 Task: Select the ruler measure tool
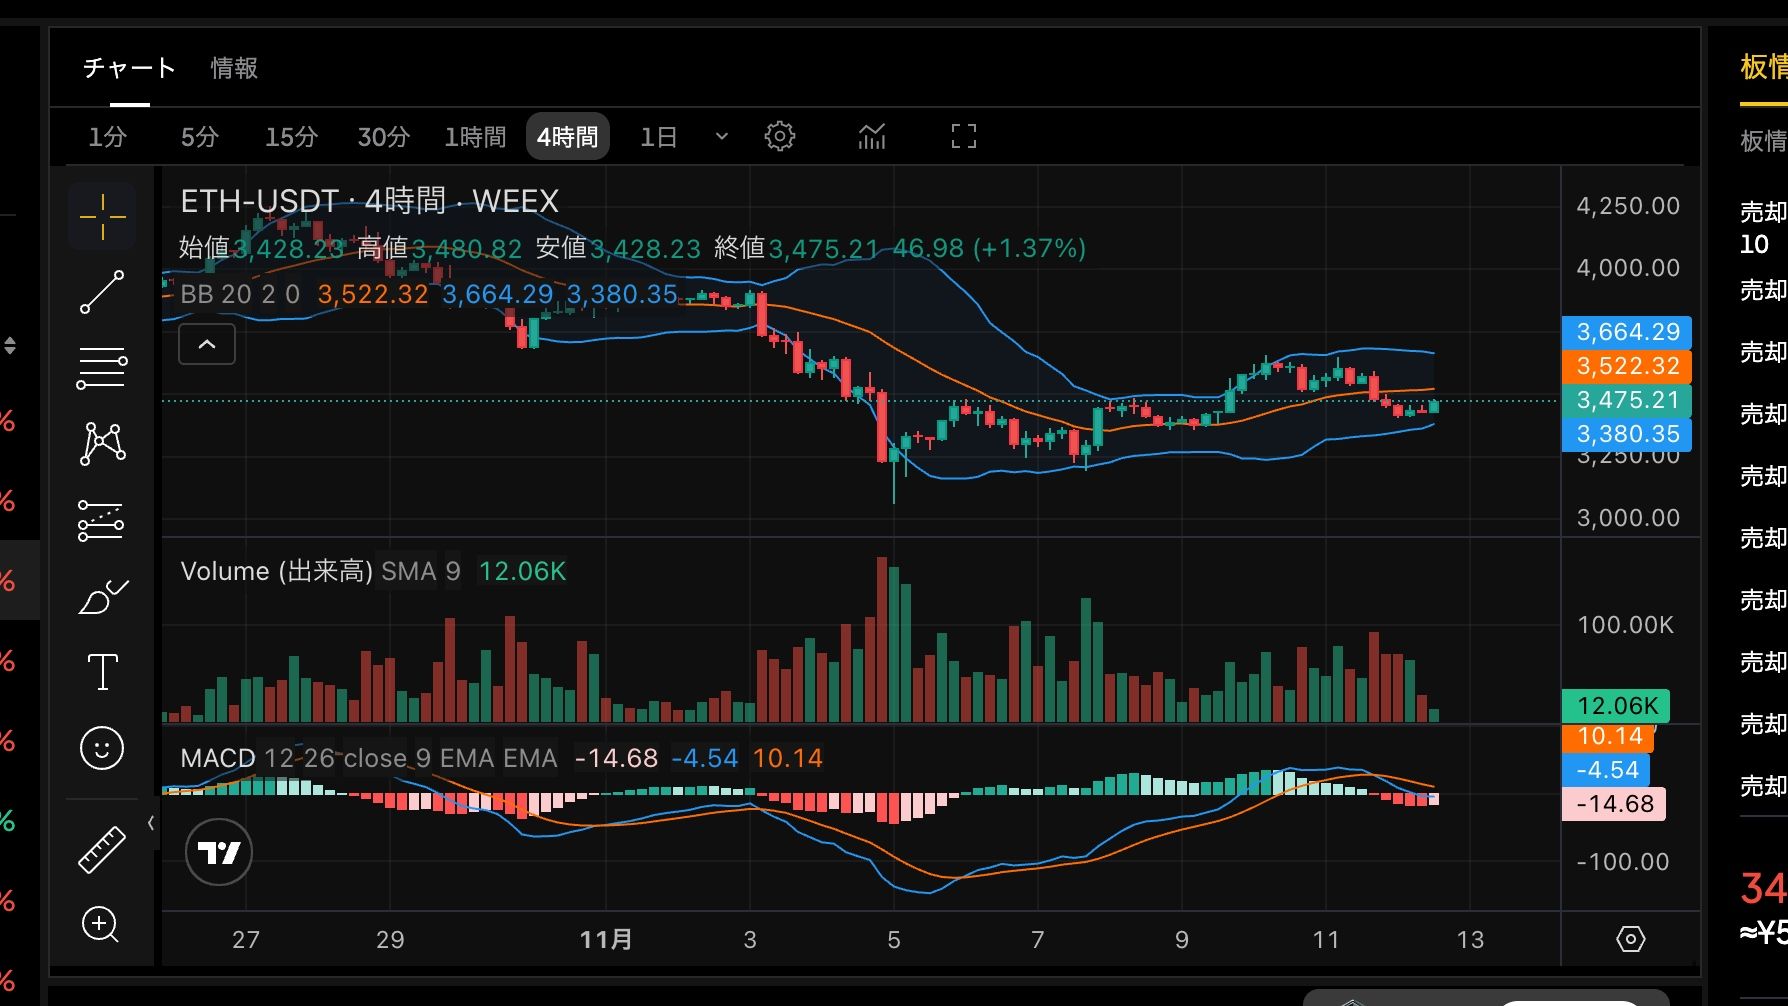[102, 850]
